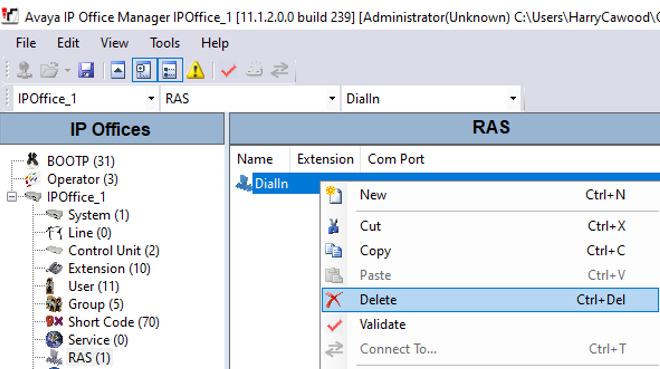The width and height of the screenshot is (660, 369).
Task: Select Group (5) in the tree
Action: 96,304
